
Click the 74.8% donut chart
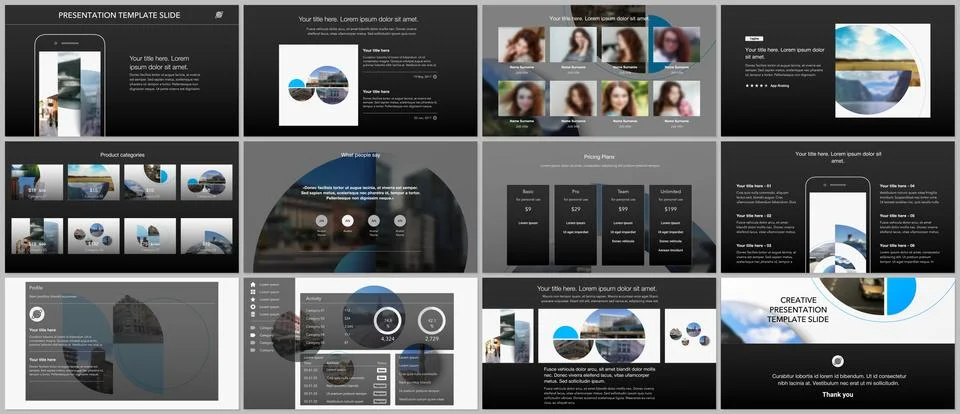(x=388, y=320)
